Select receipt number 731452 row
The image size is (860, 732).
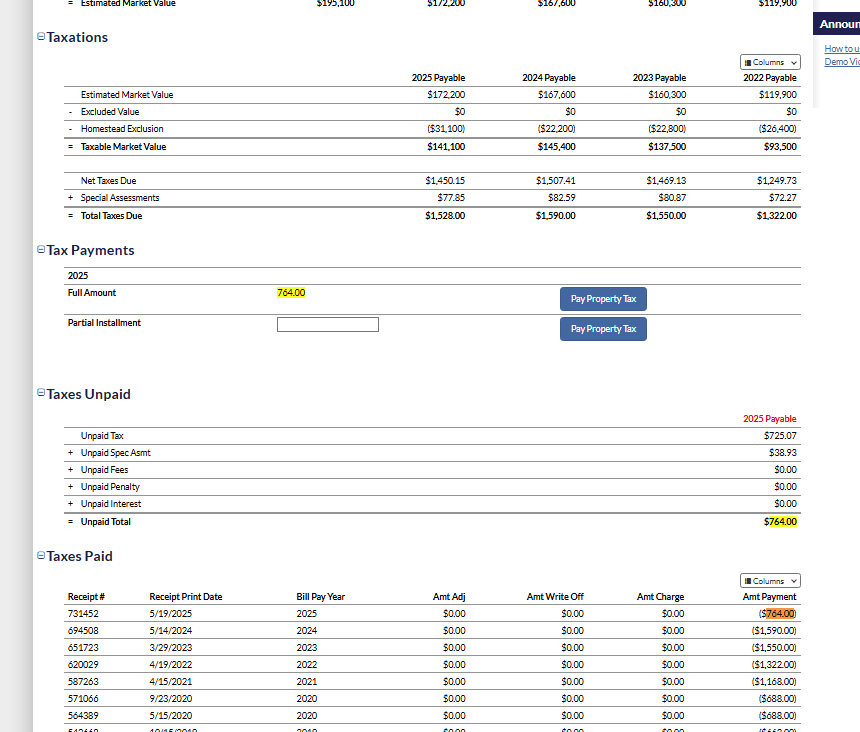click(x=83, y=613)
